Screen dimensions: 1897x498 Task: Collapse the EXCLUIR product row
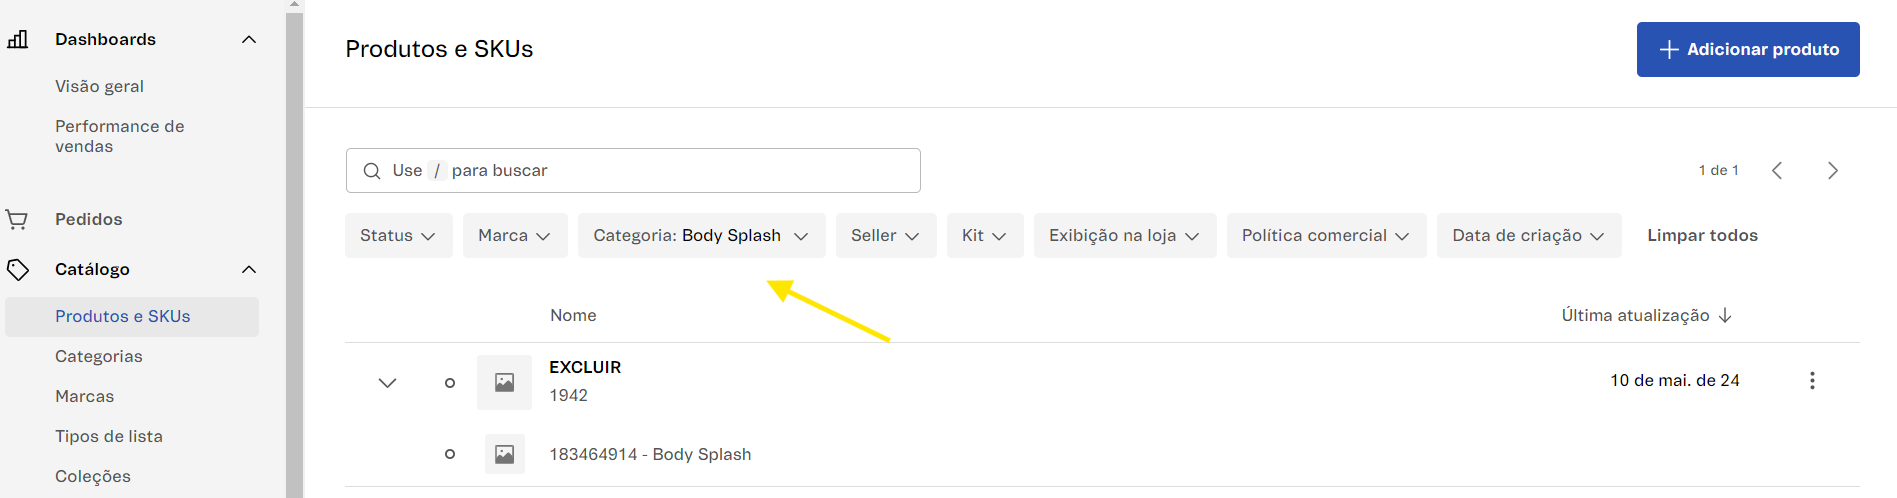(x=388, y=383)
